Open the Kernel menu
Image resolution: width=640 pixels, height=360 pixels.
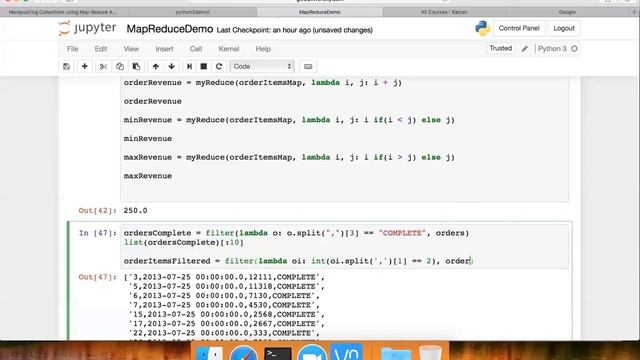[x=229, y=49]
